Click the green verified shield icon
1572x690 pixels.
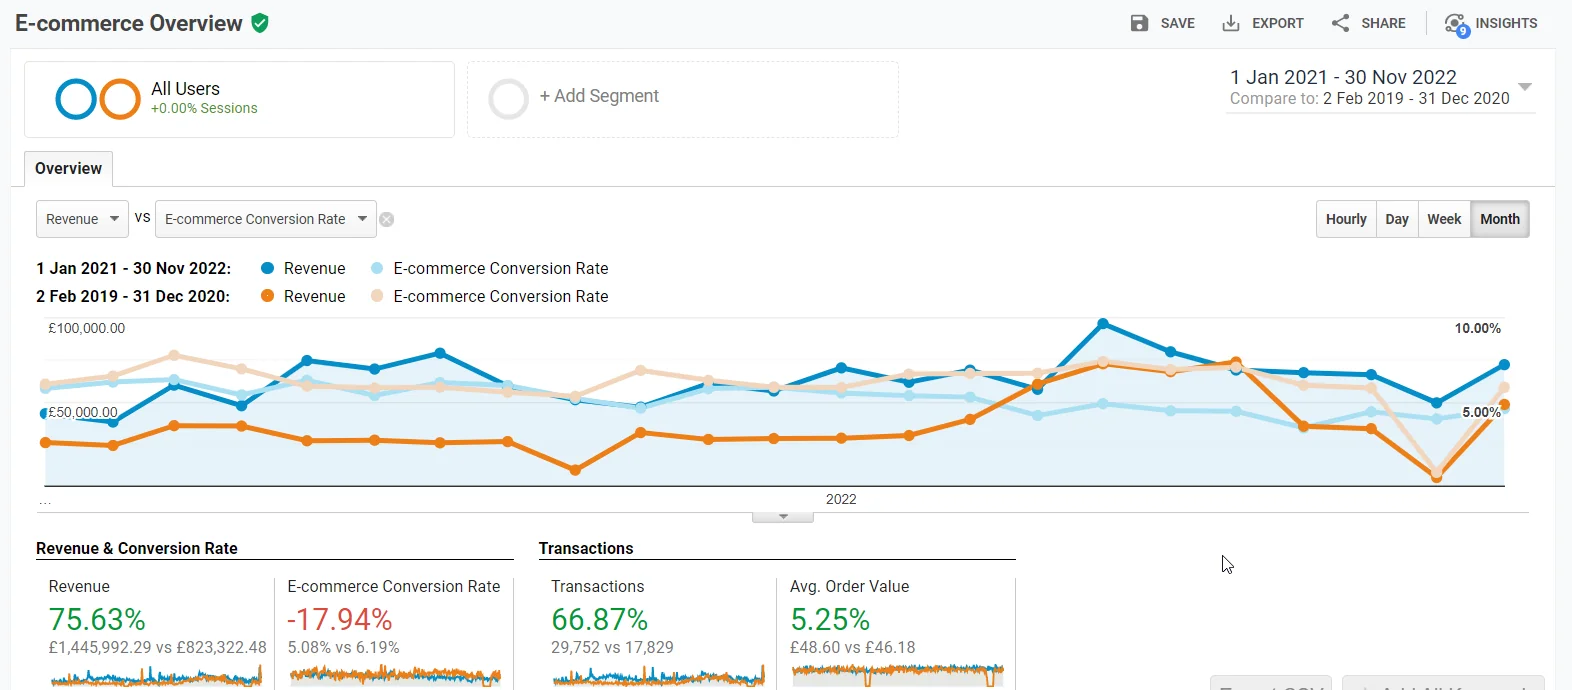pyautogui.click(x=260, y=23)
